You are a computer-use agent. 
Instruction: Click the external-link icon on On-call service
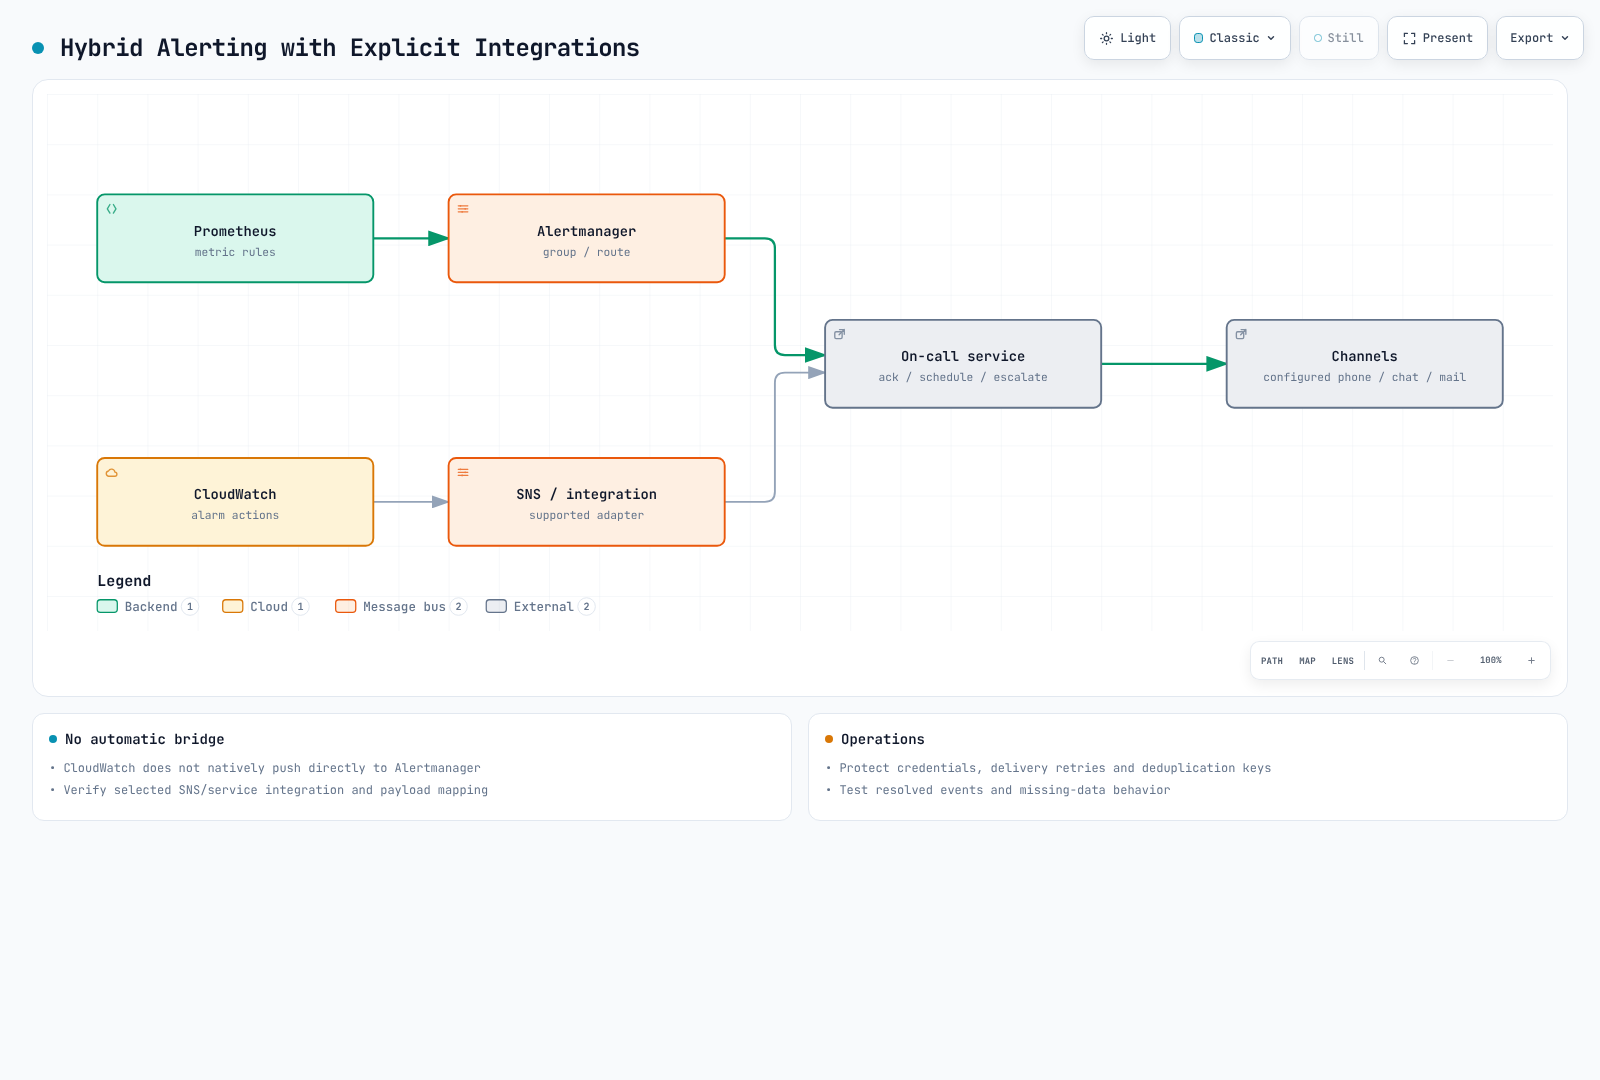pos(840,334)
